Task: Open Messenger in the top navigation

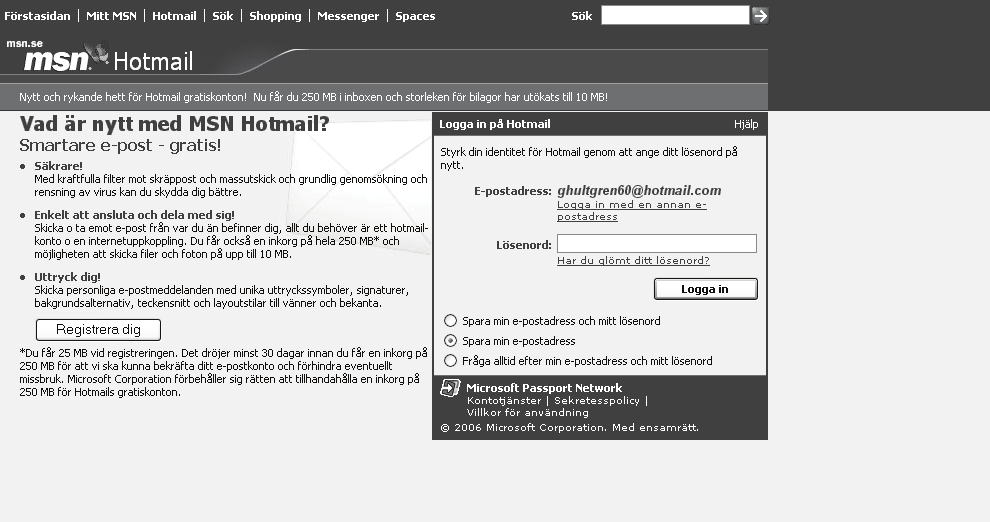Action: pos(348,16)
